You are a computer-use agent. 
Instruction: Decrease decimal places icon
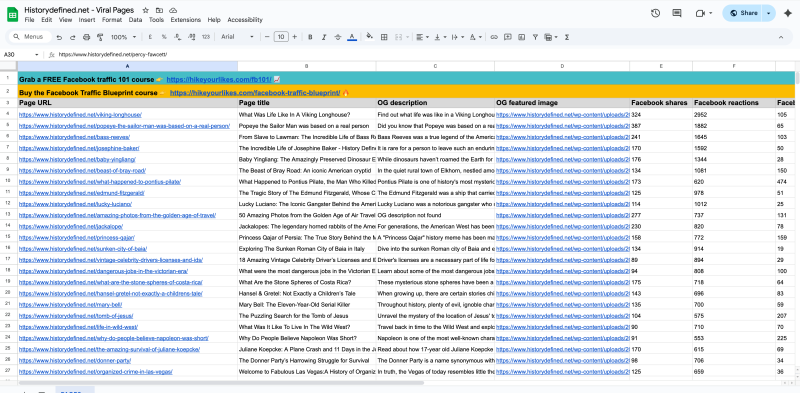pyautogui.click(x=178, y=37)
